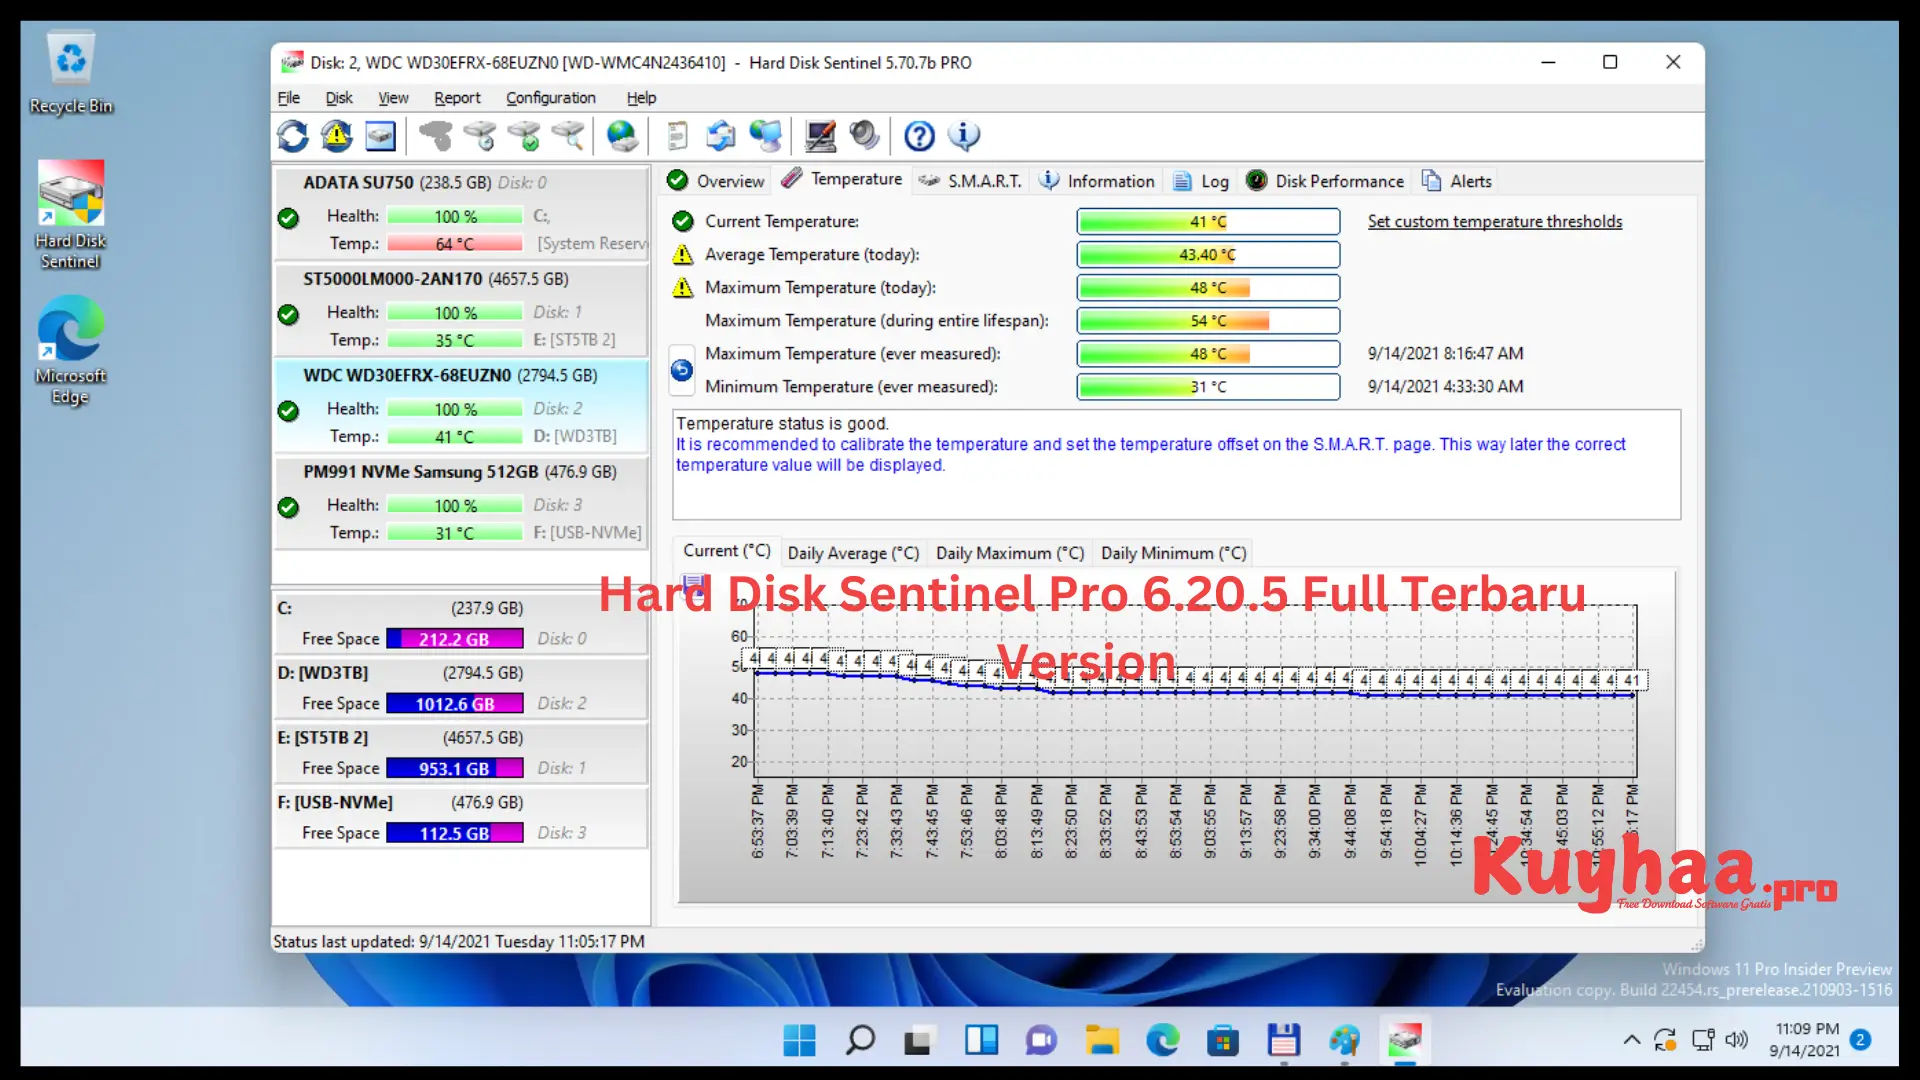Click the refresh/scan disk icon
The width and height of the screenshot is (1920, 1080).
[291, 136]
